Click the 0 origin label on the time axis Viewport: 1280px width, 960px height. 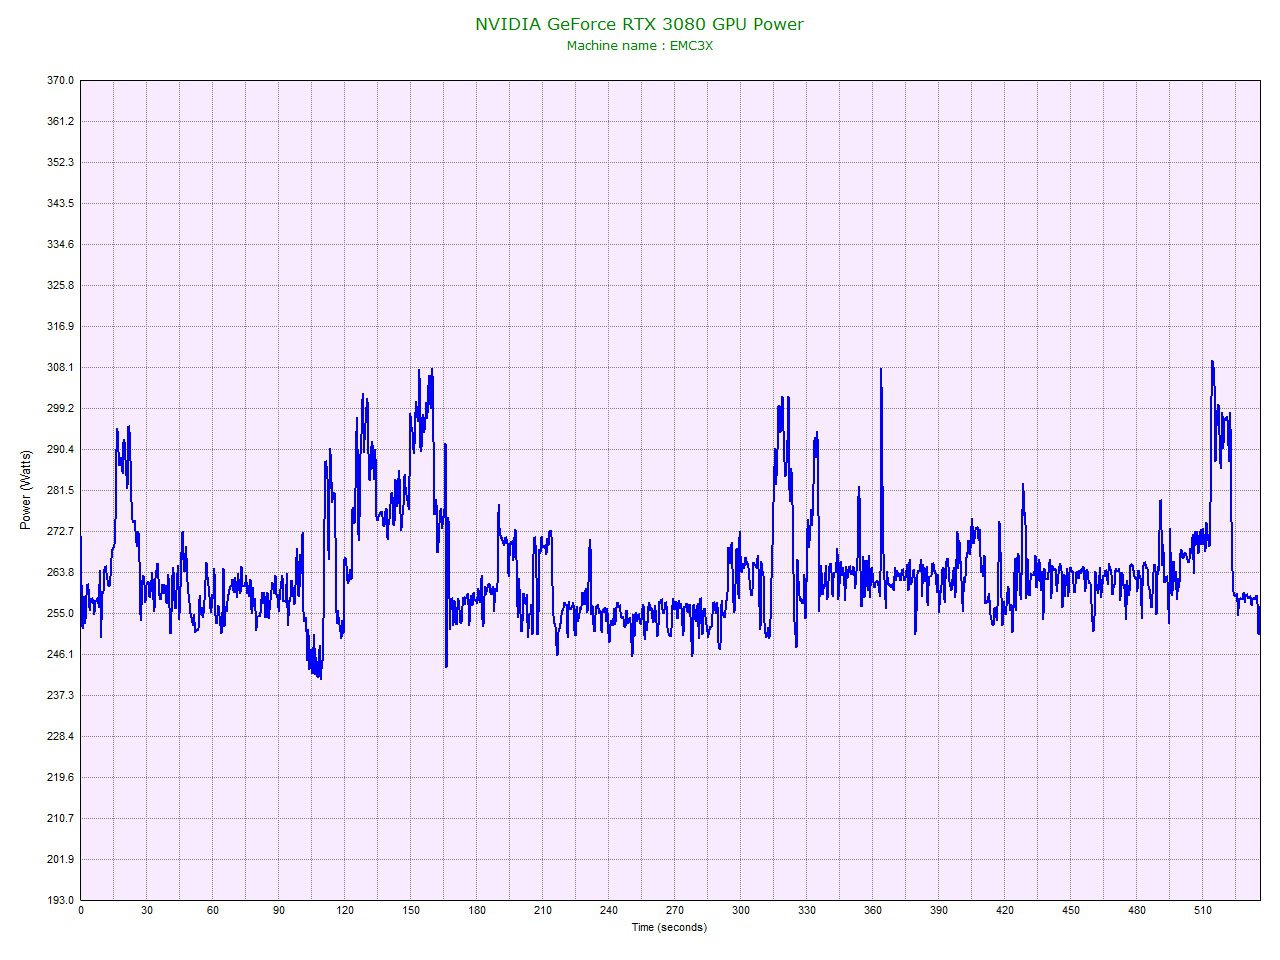(81, 911)
